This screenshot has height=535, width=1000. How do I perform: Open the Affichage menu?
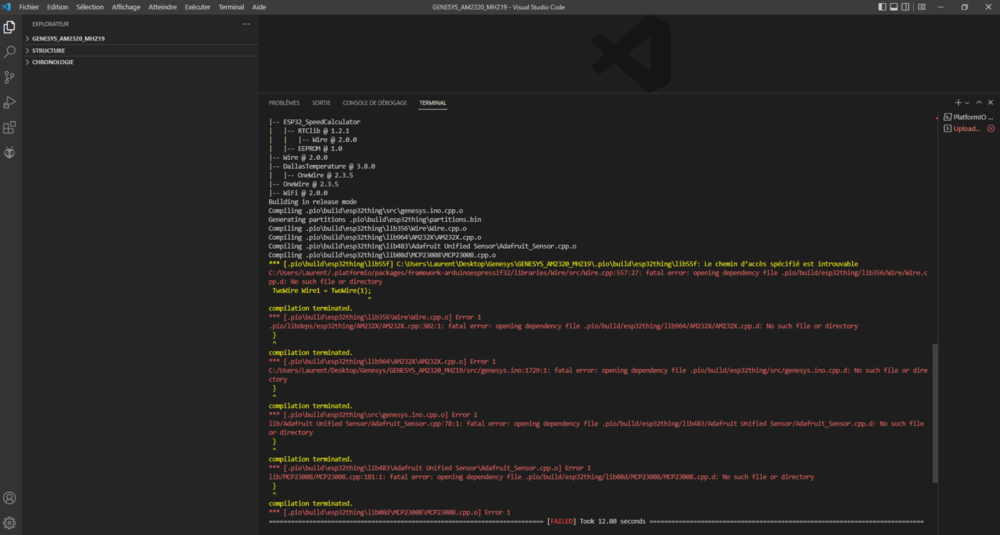pos(126,7)
